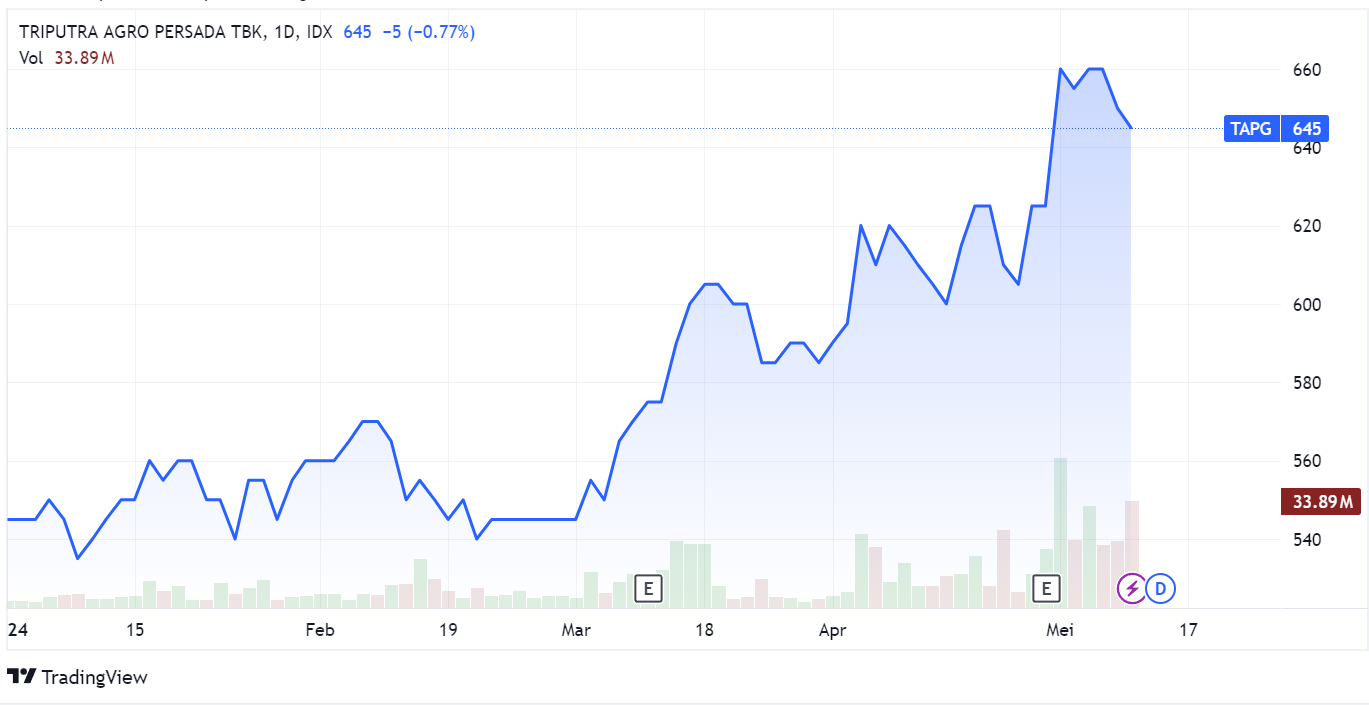The image size is (1369, 705).
Task: Click the −5 (−0.77%) change value
Action: pyautogui.click(x=428, y=32)
